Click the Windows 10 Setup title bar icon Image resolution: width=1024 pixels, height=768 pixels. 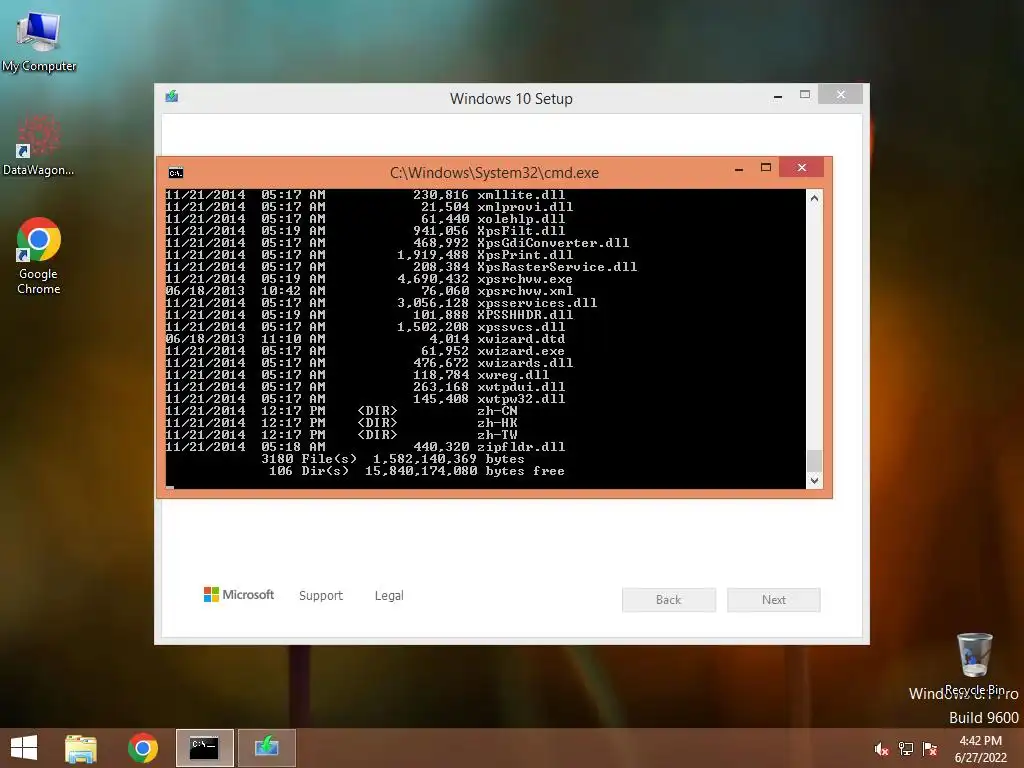pos(172,97)
